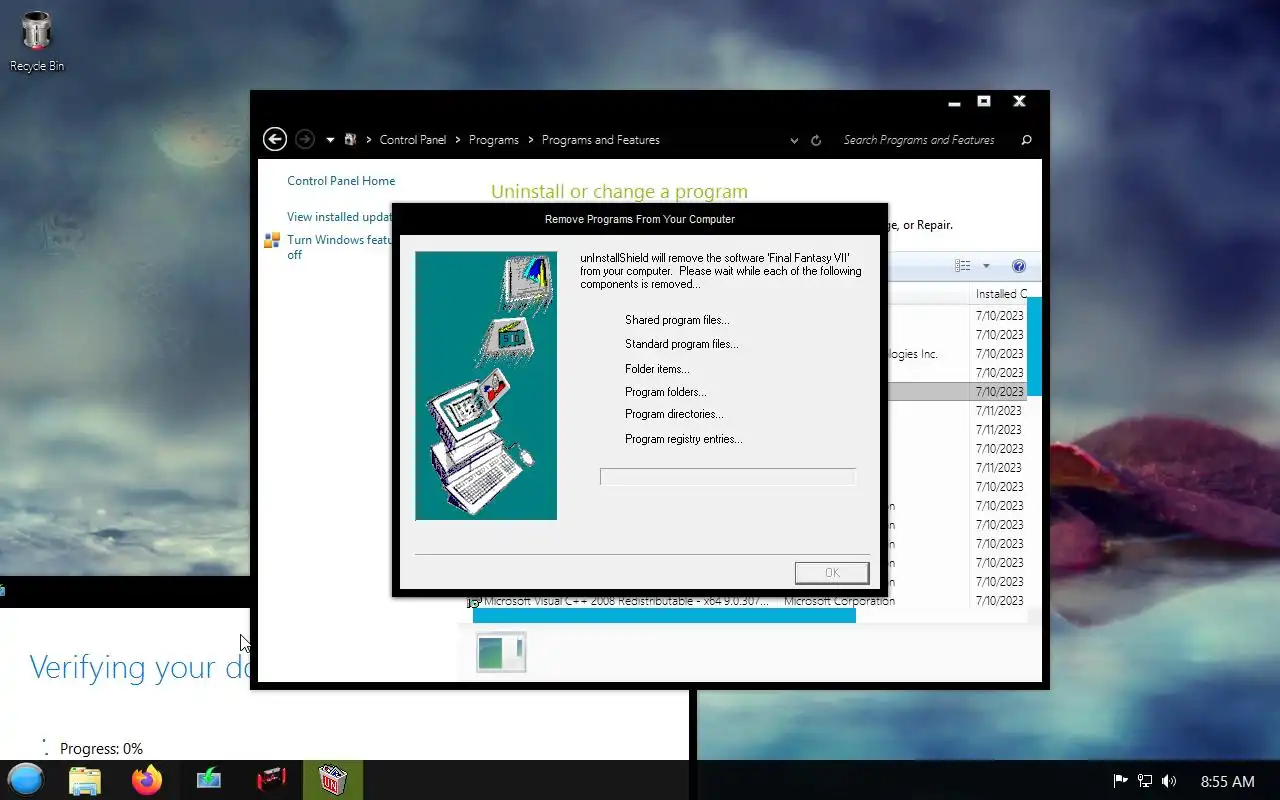
Task: Go back in Programs and Features
Action: (274, 140)
